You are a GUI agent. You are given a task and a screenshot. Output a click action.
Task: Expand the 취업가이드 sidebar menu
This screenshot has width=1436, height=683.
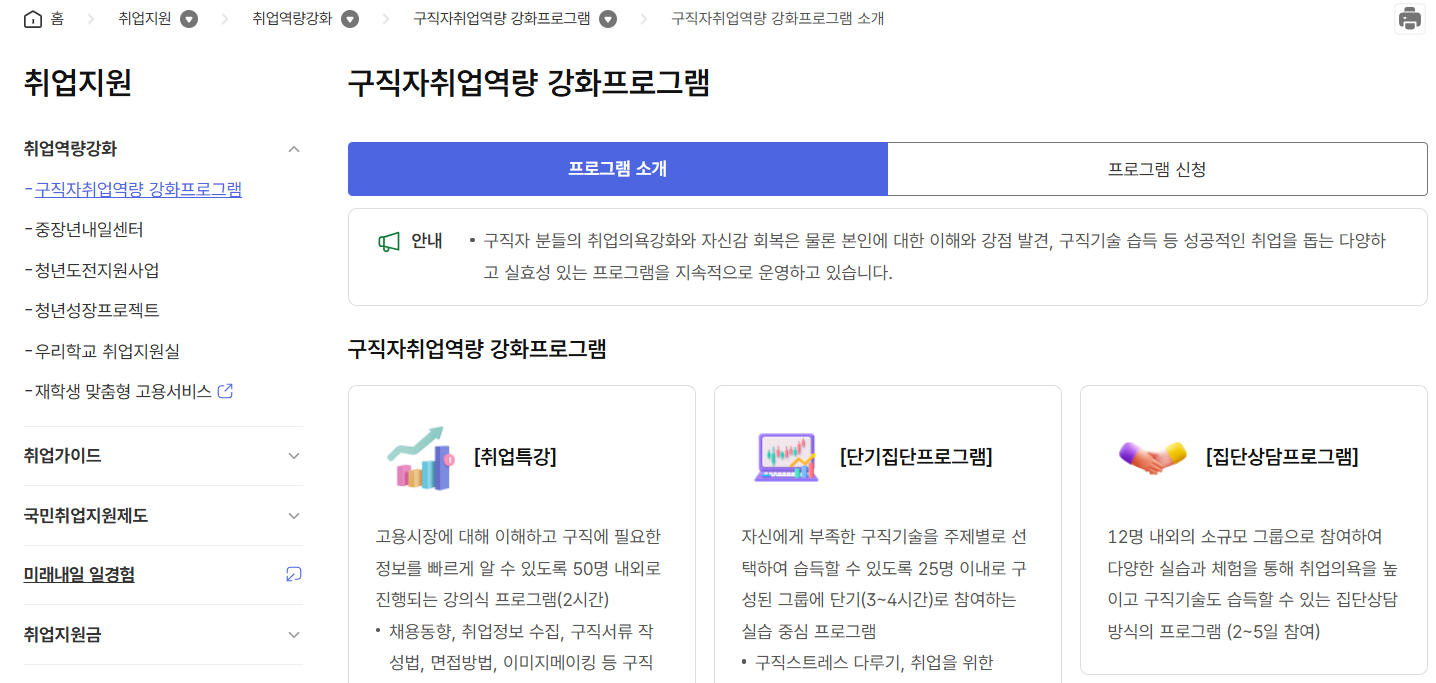294,455
